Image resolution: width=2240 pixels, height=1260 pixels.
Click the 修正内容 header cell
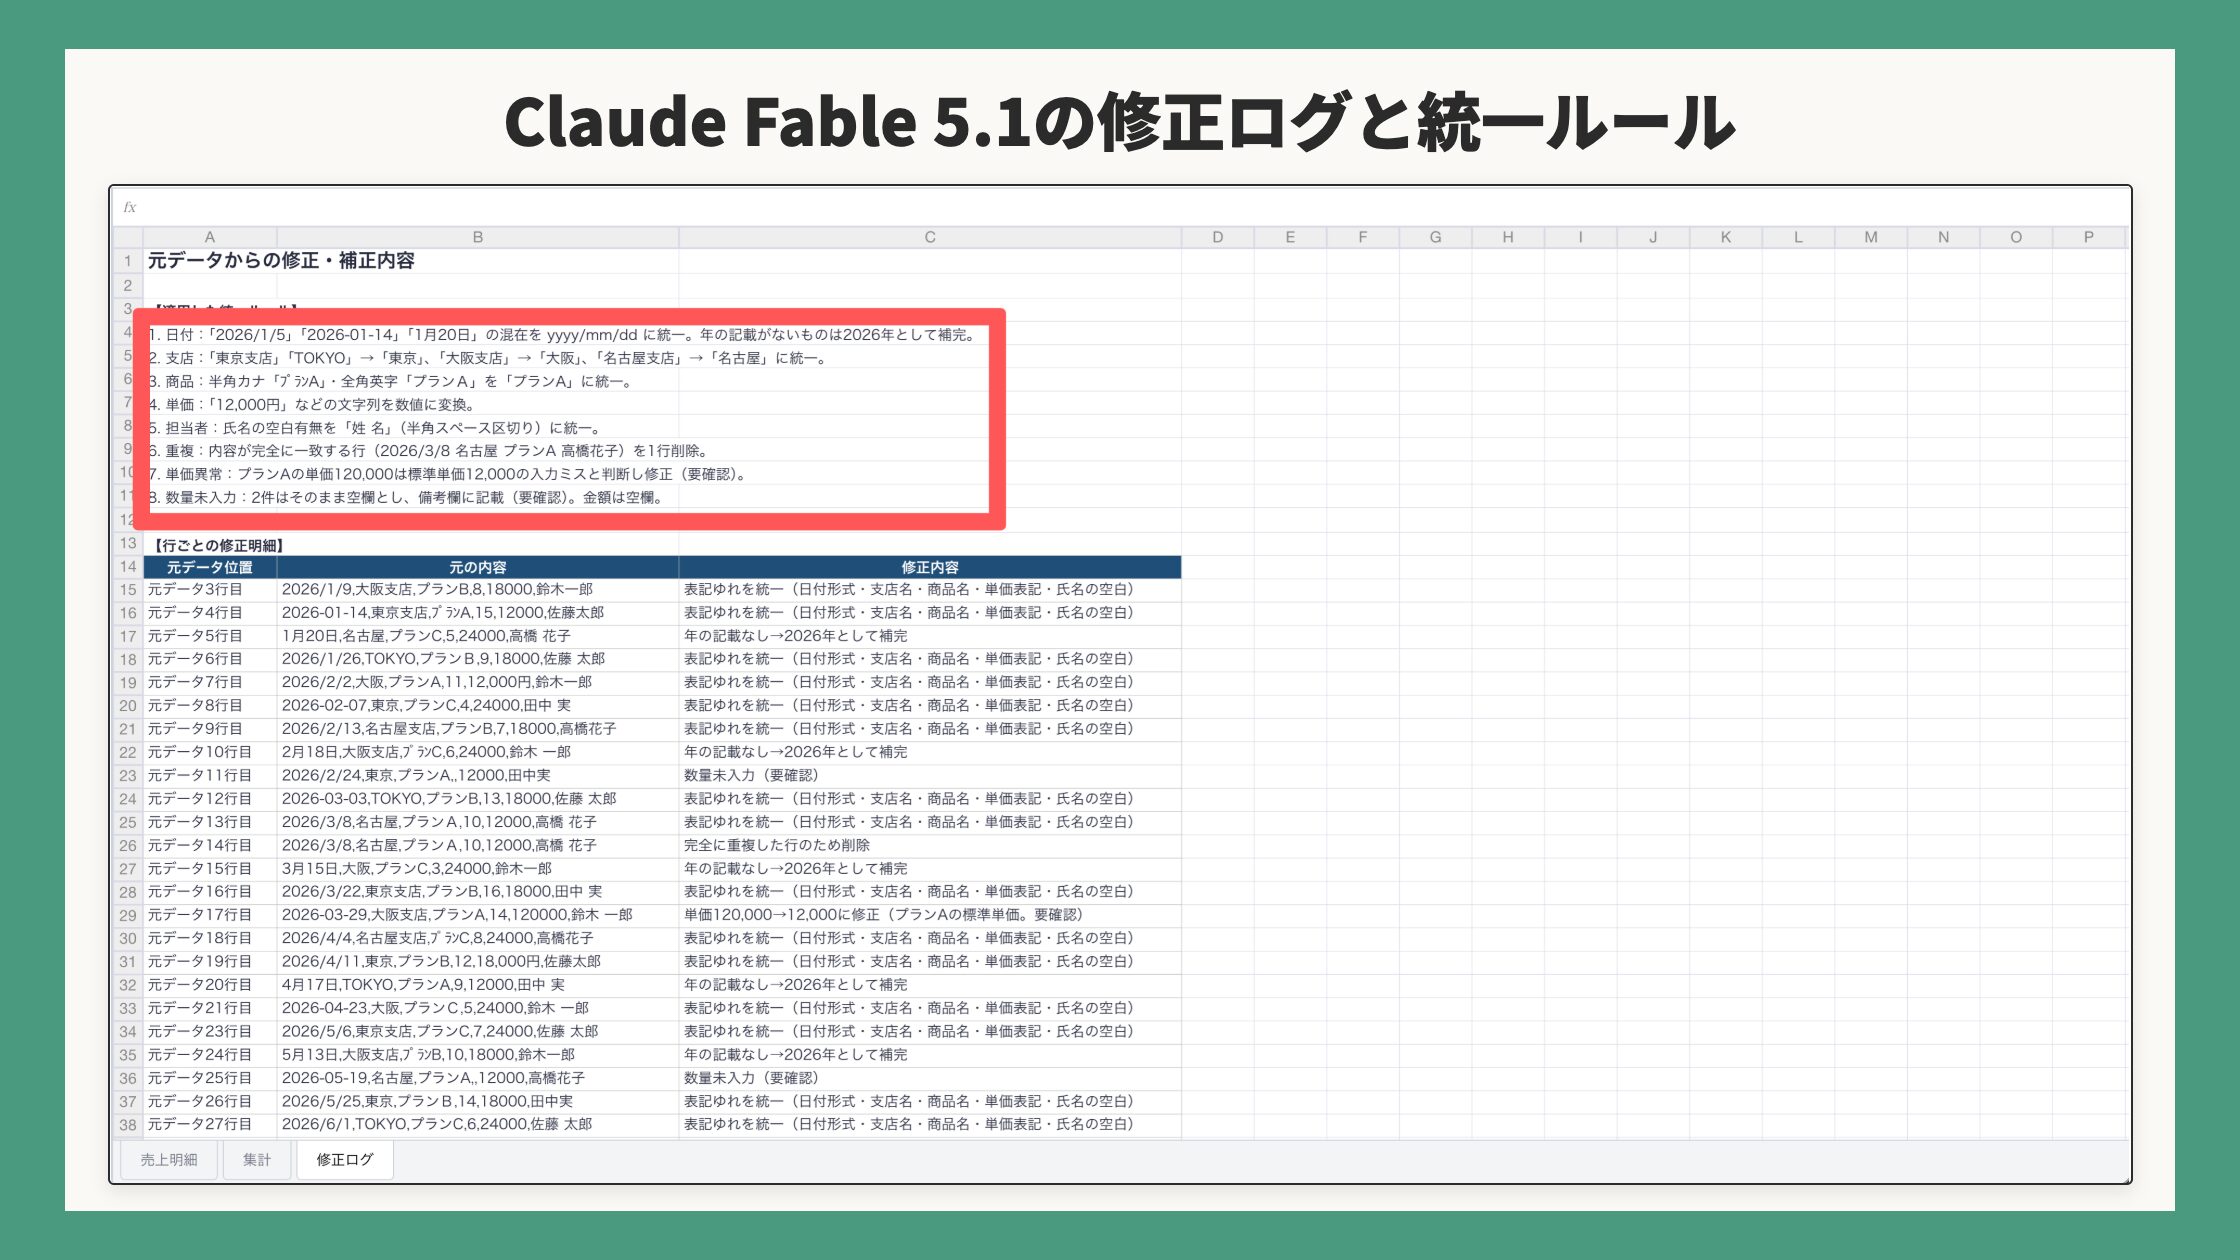930,567
